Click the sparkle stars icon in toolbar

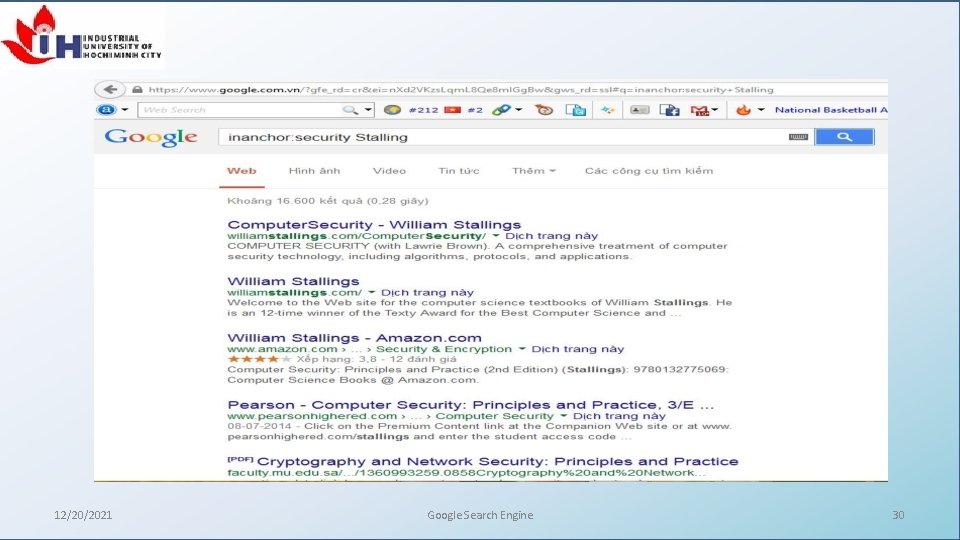point(607,110)
